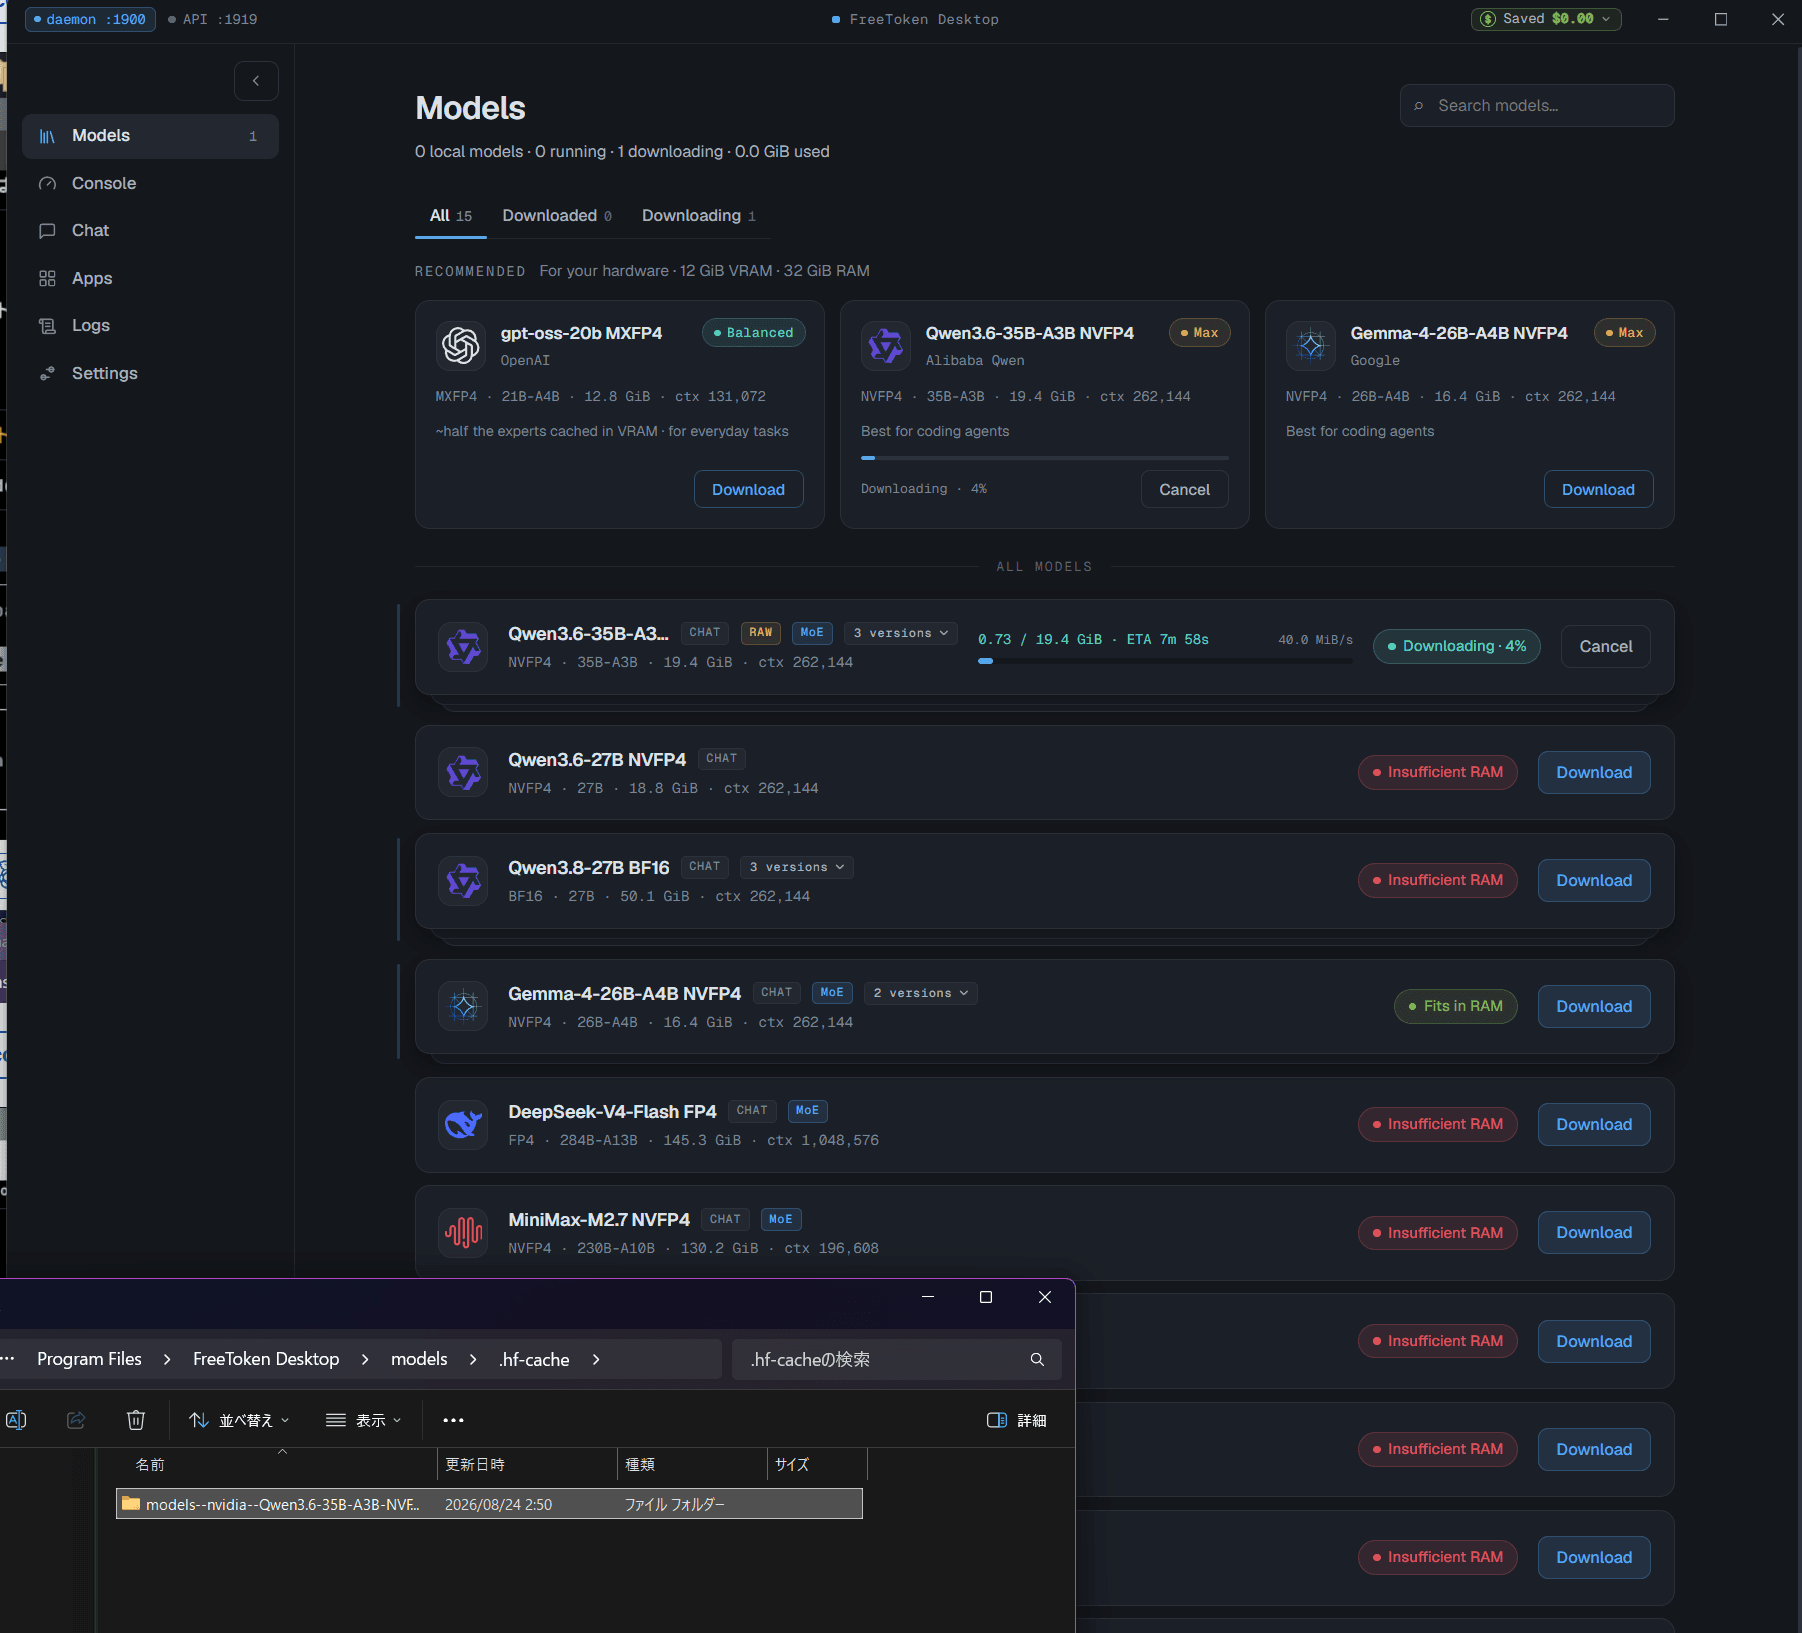Click the Downloading 4% status badge
The image size is (1802, 1633).
click(x=1456, y=646)
